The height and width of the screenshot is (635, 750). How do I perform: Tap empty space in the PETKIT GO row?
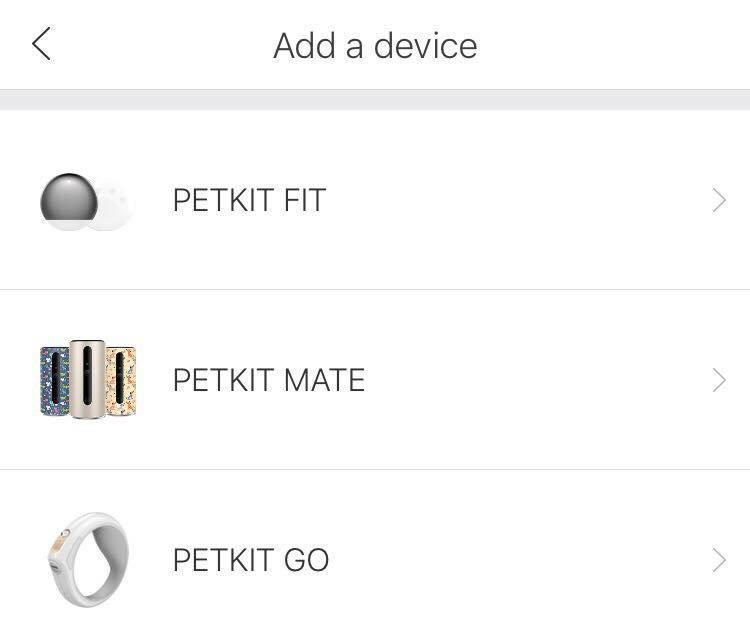click(x=519, y=560)
